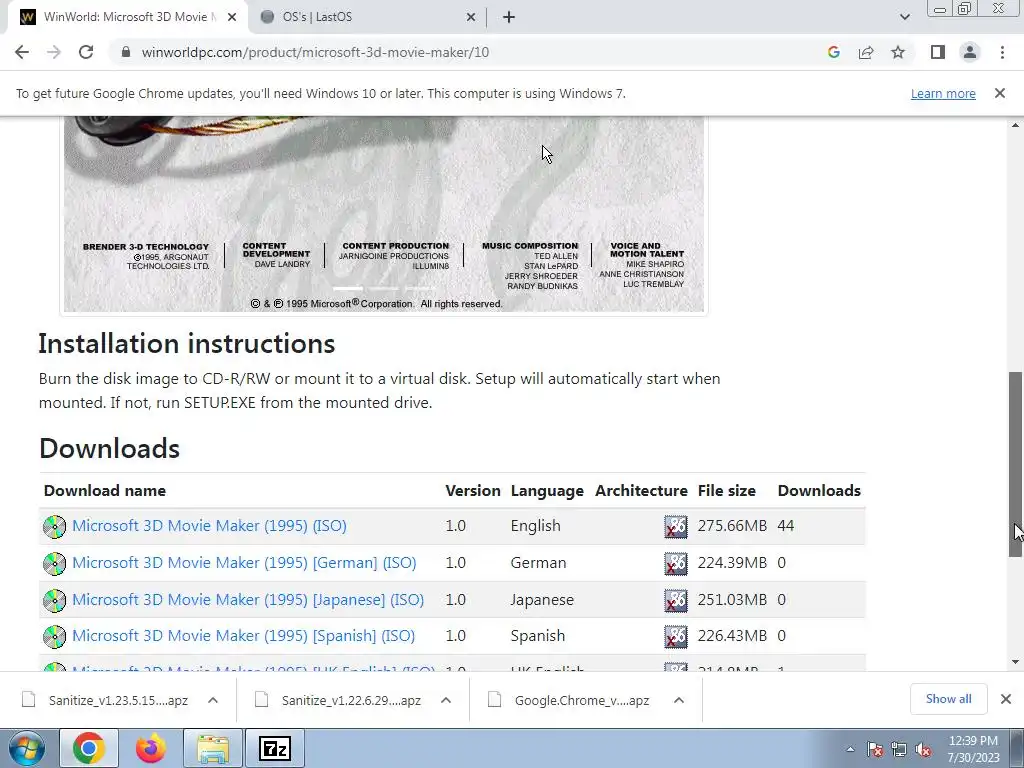Open the [Japanese] ISO download link
Screen dimensions: 1024x768
pos(248,600)
